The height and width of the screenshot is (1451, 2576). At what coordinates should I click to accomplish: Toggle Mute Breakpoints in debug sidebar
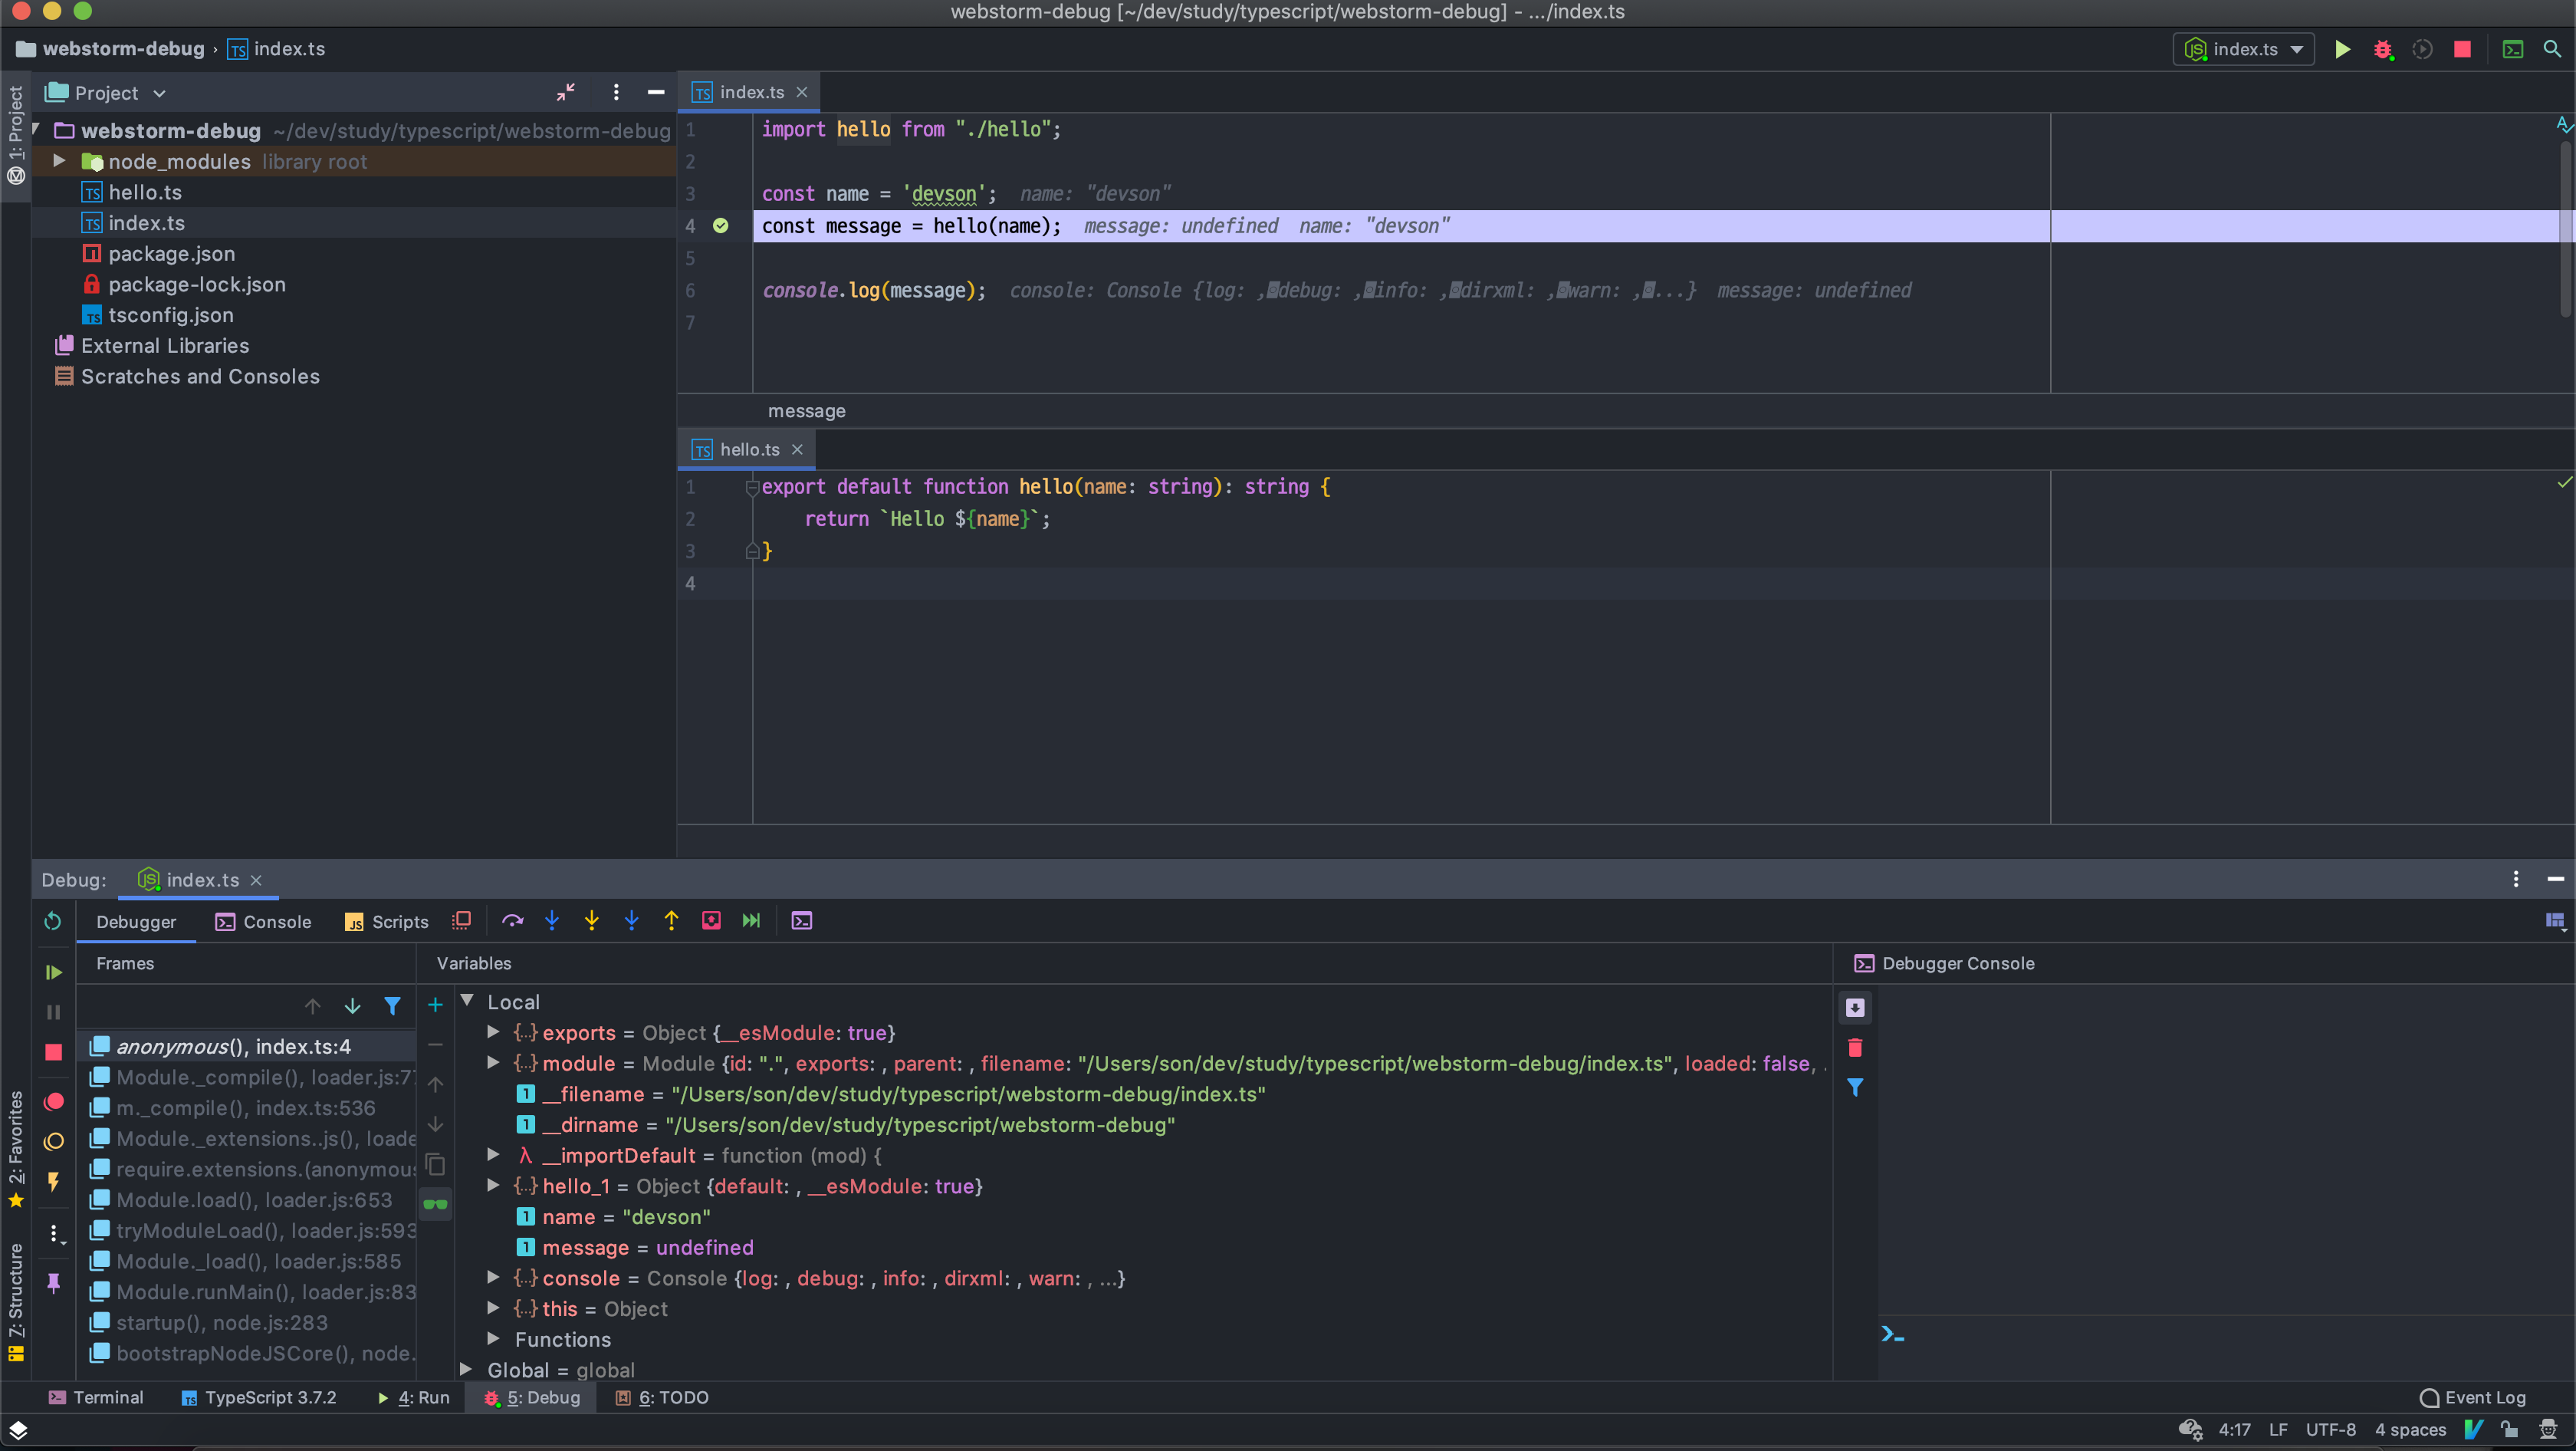[x=54, y=1141]
